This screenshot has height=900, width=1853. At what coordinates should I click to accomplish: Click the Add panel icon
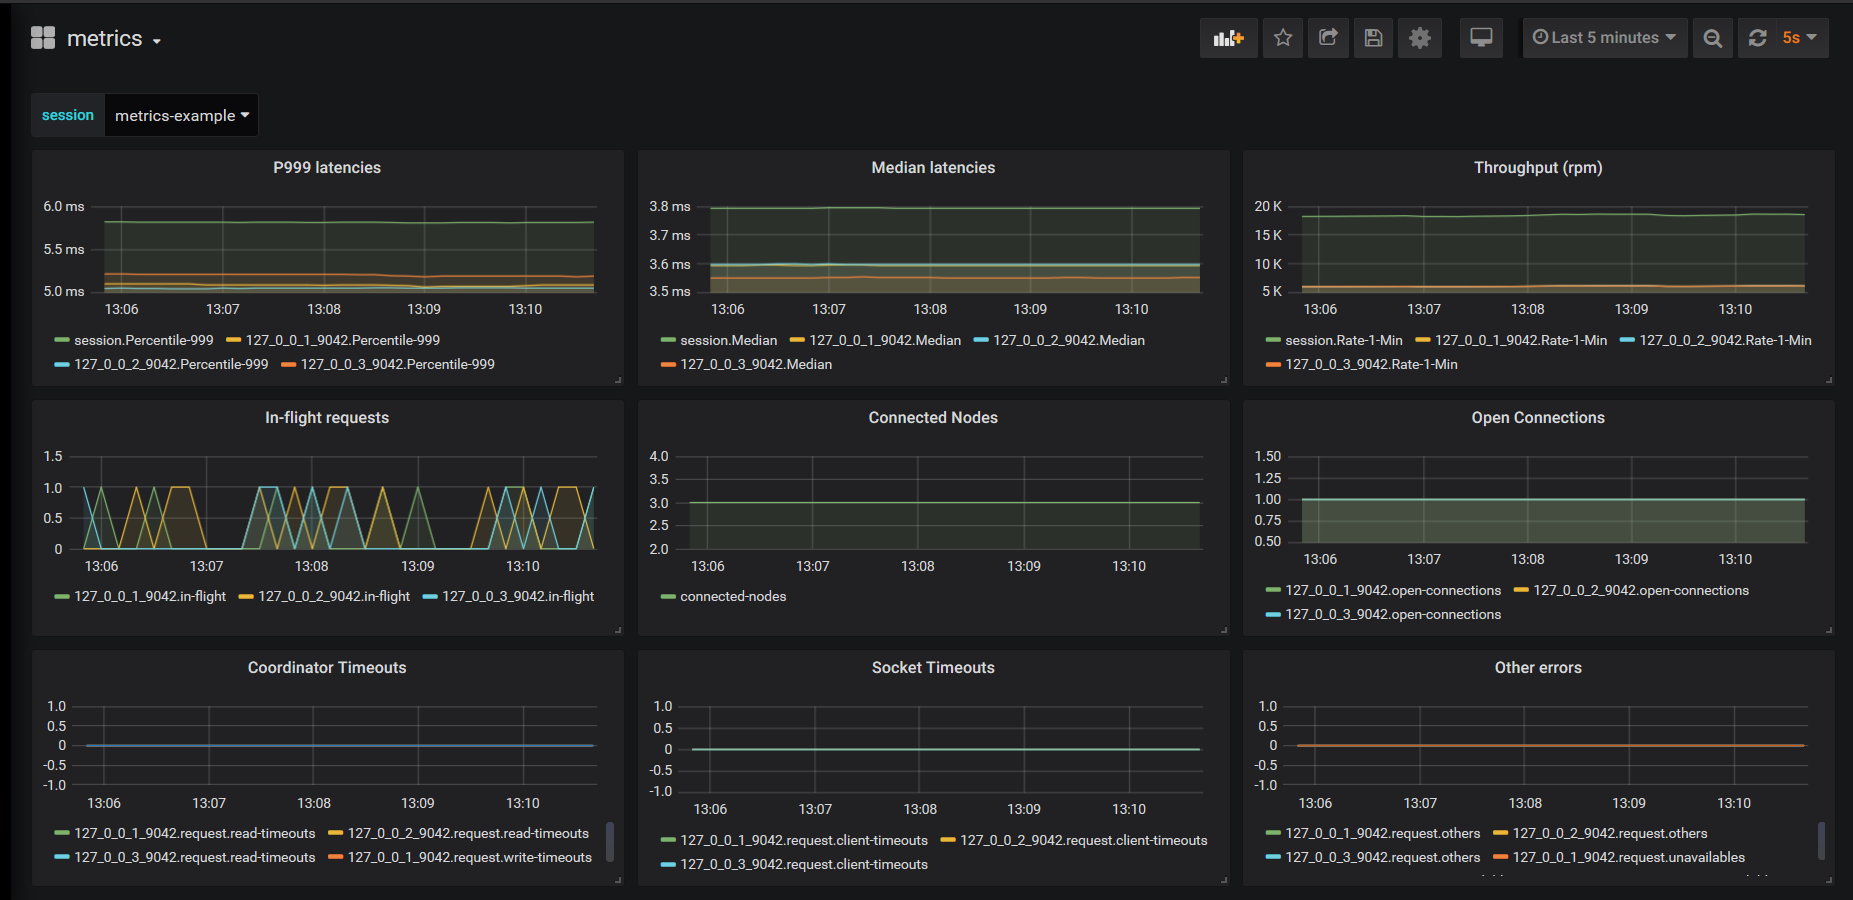(1228, 38)
